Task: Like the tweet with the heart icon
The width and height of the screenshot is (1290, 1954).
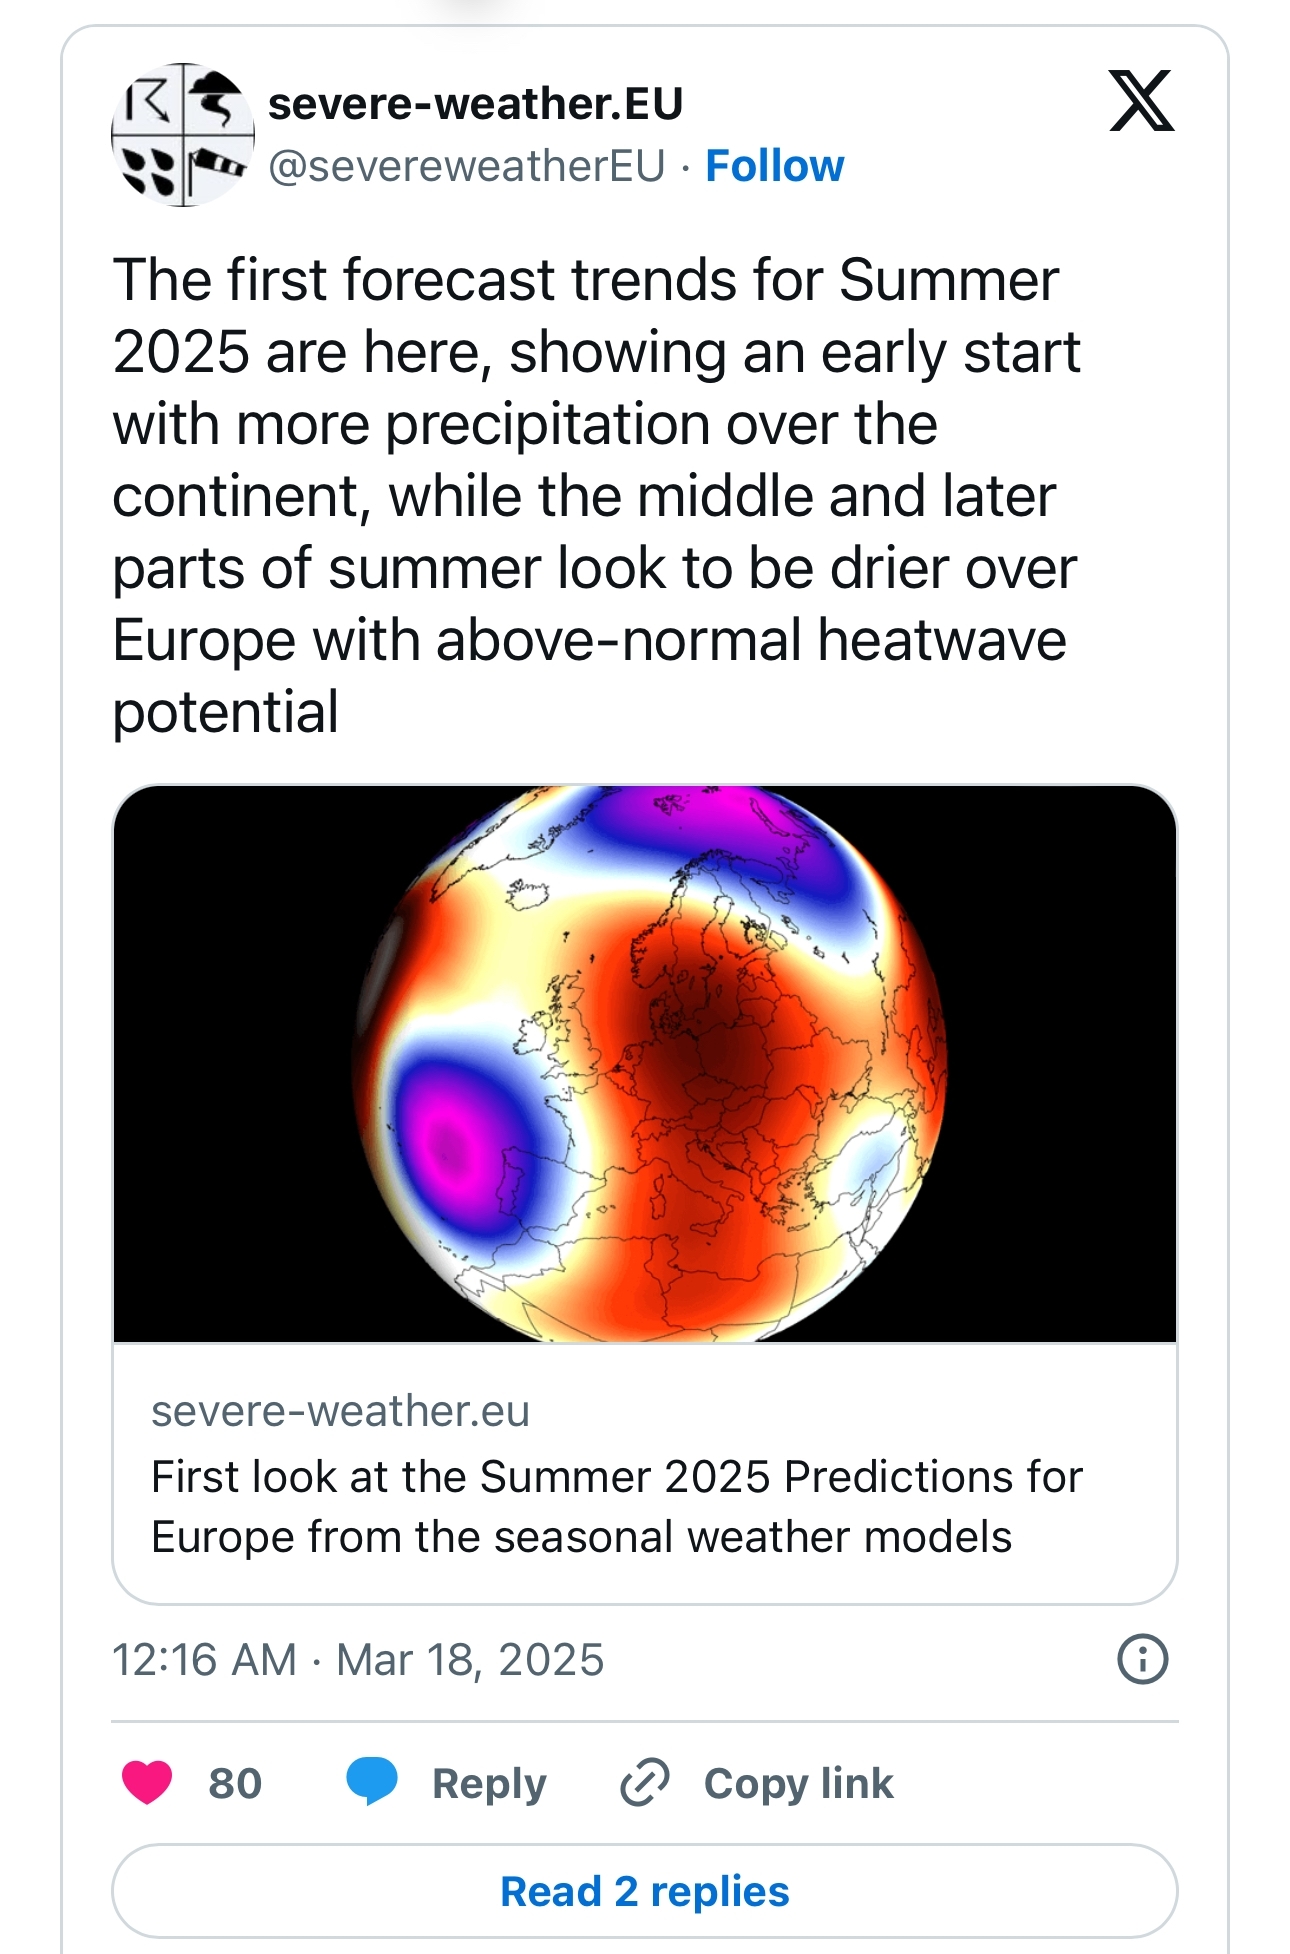Action: click(147, 1783)
